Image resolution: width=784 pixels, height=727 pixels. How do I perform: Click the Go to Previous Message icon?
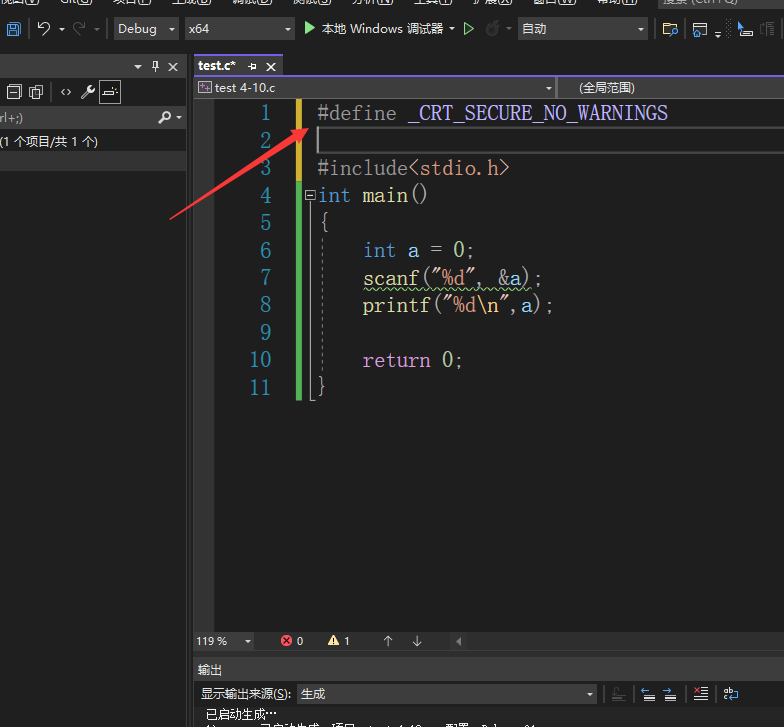tap(648, 694)
